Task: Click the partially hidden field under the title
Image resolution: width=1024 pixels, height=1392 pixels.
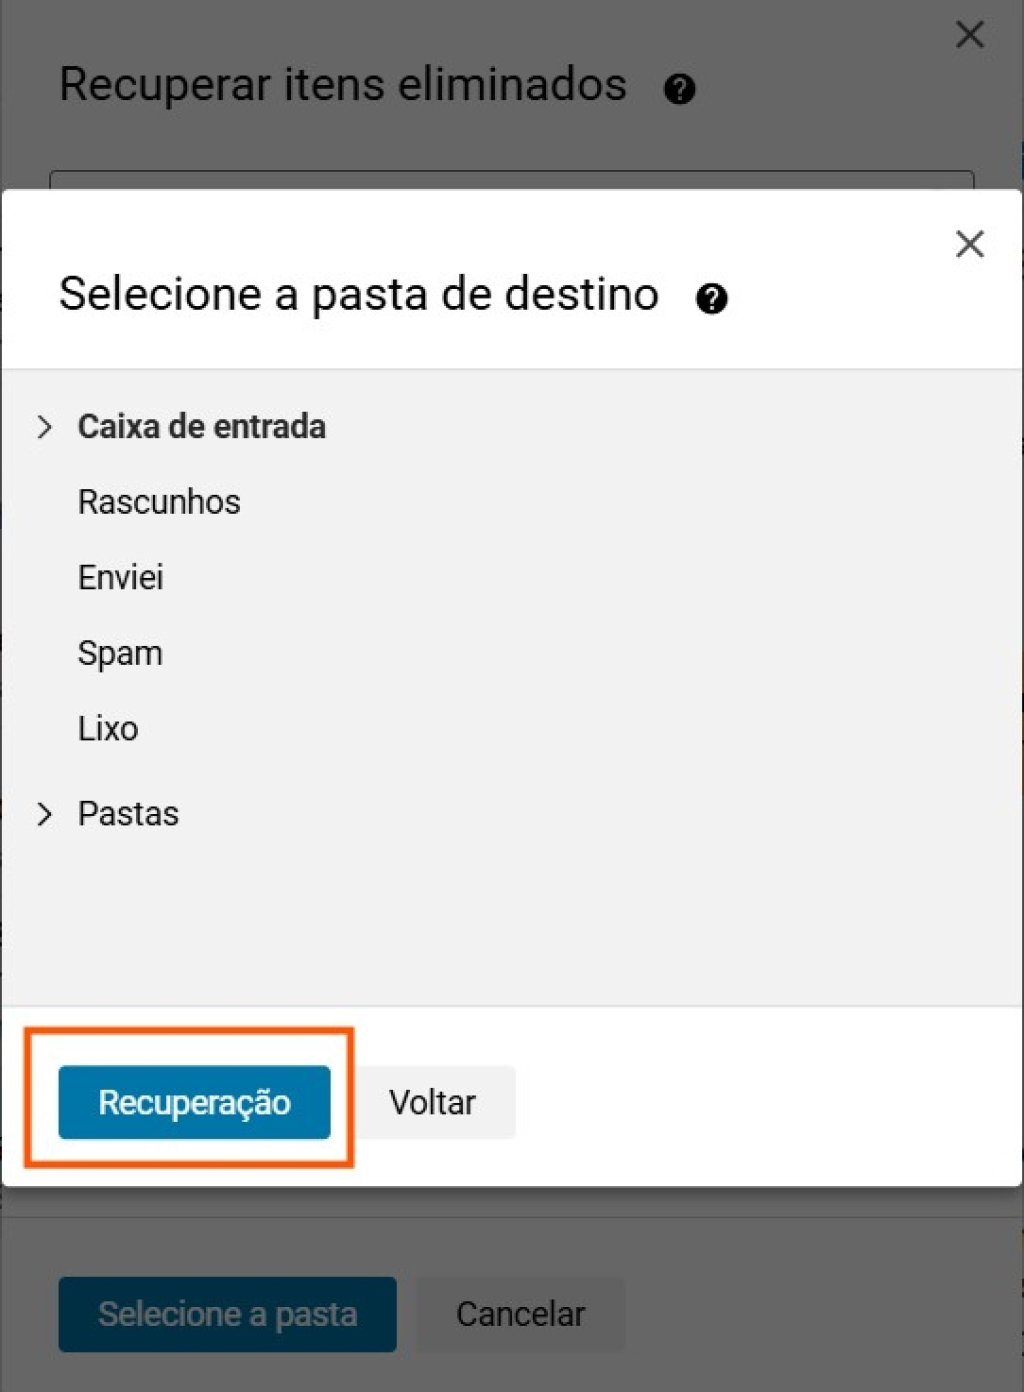Action: (511, 180)
